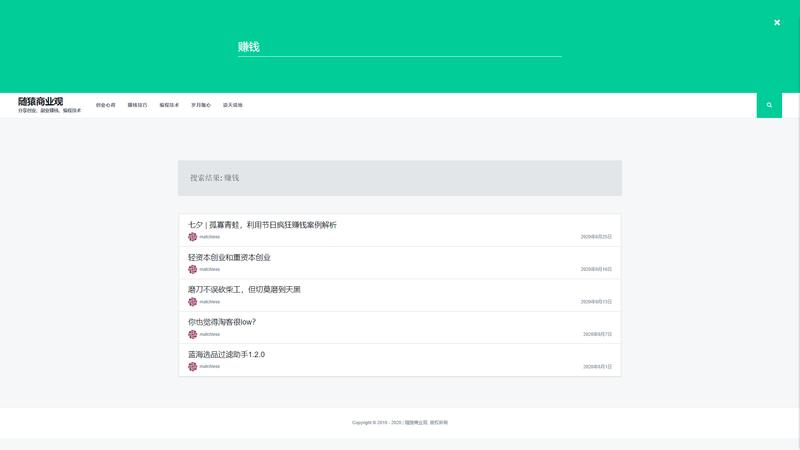Open article 你也觉得淘客很low?
This screenshot has height=450, width=800.
click(221, 322)
